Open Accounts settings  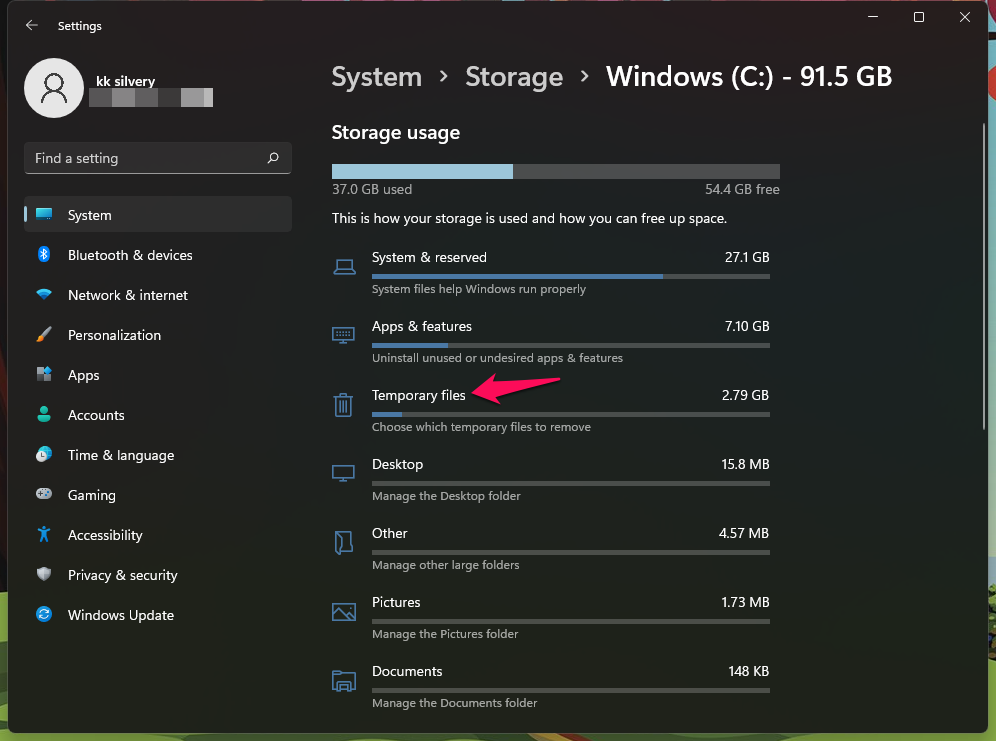click(158, 415)
